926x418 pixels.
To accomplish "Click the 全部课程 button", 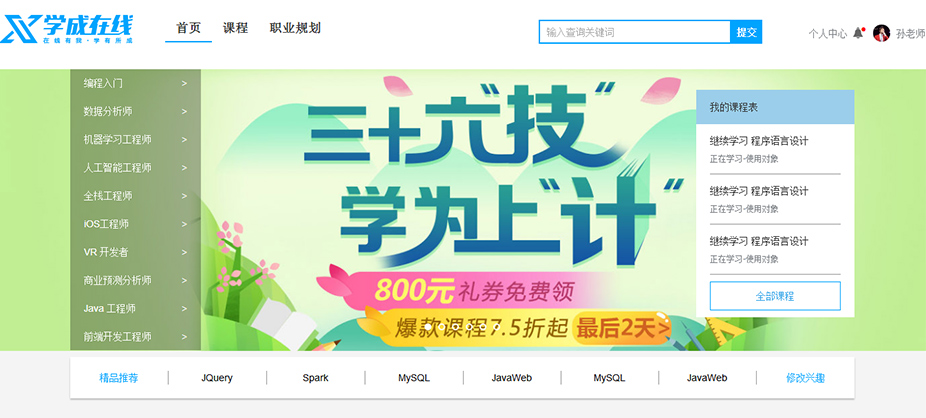I will coord(775,296).
